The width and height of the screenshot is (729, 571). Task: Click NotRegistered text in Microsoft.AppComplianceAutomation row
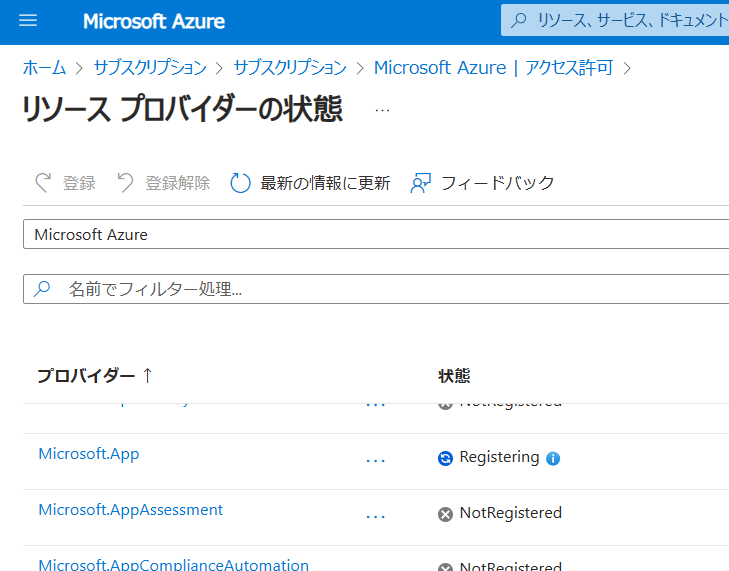tap(510, 566)
